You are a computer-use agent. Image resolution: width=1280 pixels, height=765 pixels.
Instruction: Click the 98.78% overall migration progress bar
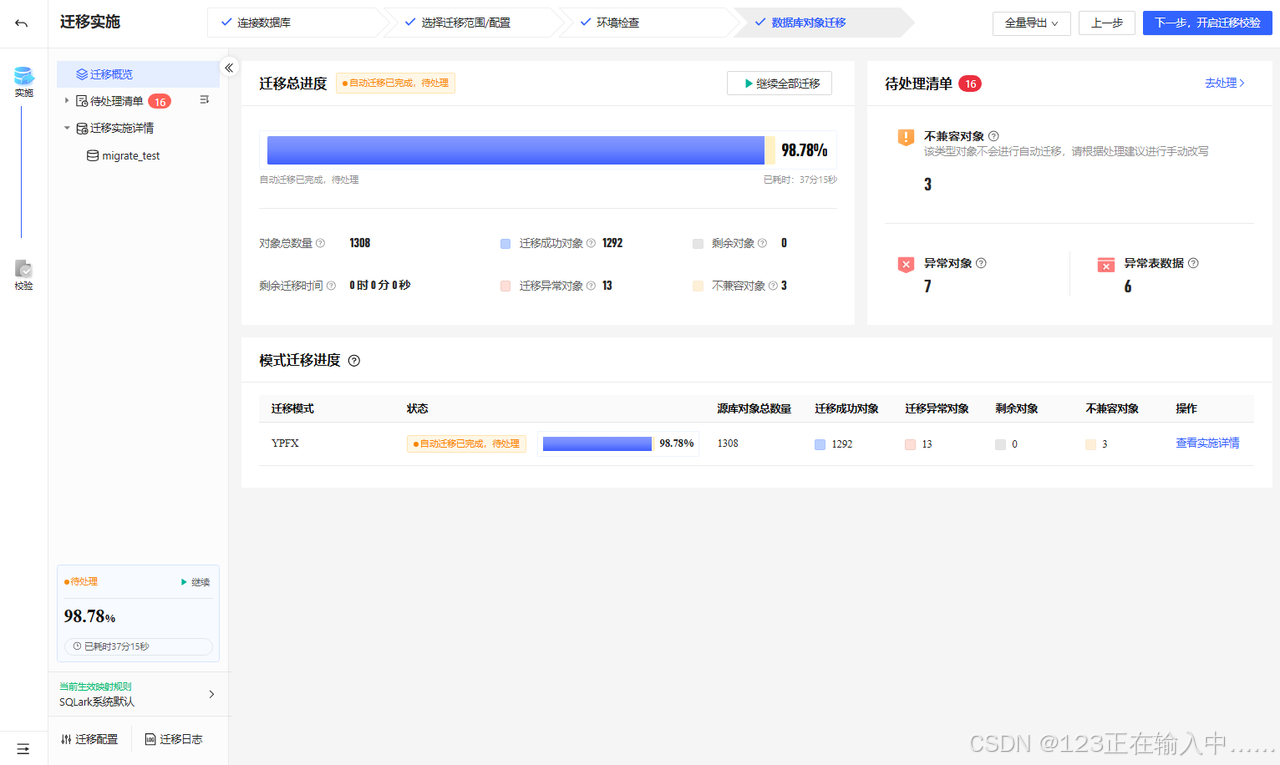pos(516,150)
